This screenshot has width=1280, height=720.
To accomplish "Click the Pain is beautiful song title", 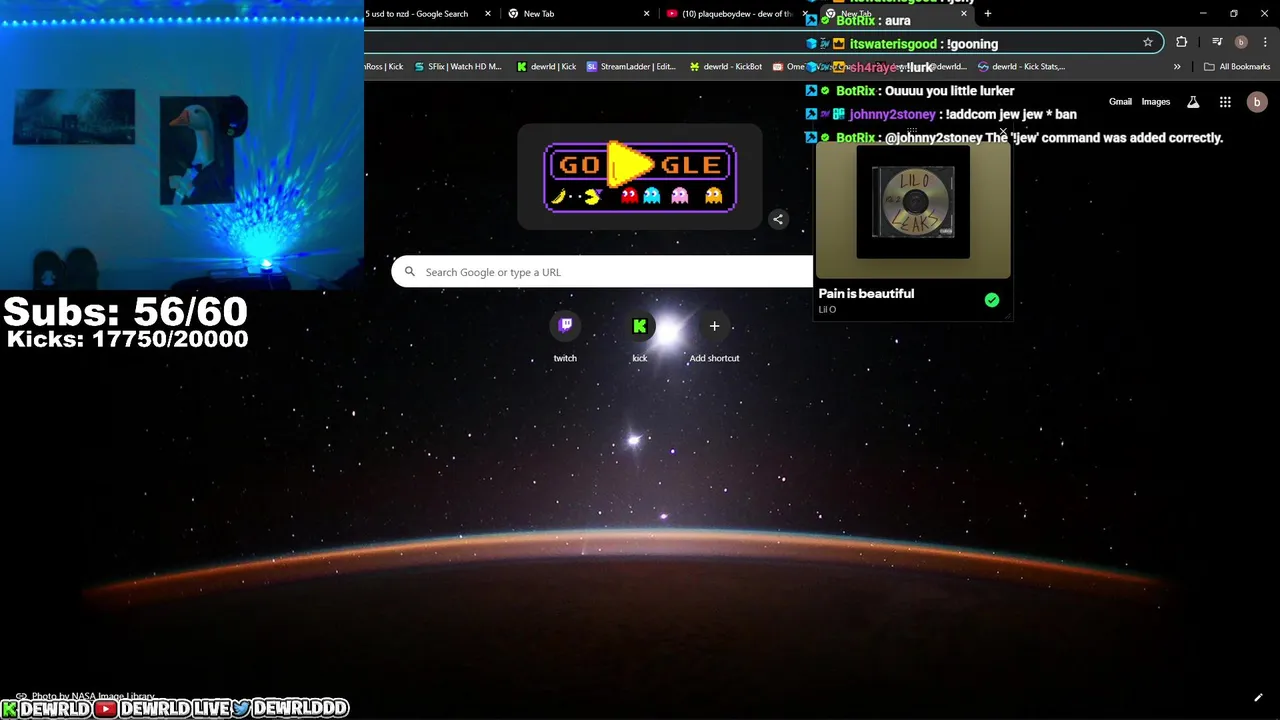I will tap(866, 293).
